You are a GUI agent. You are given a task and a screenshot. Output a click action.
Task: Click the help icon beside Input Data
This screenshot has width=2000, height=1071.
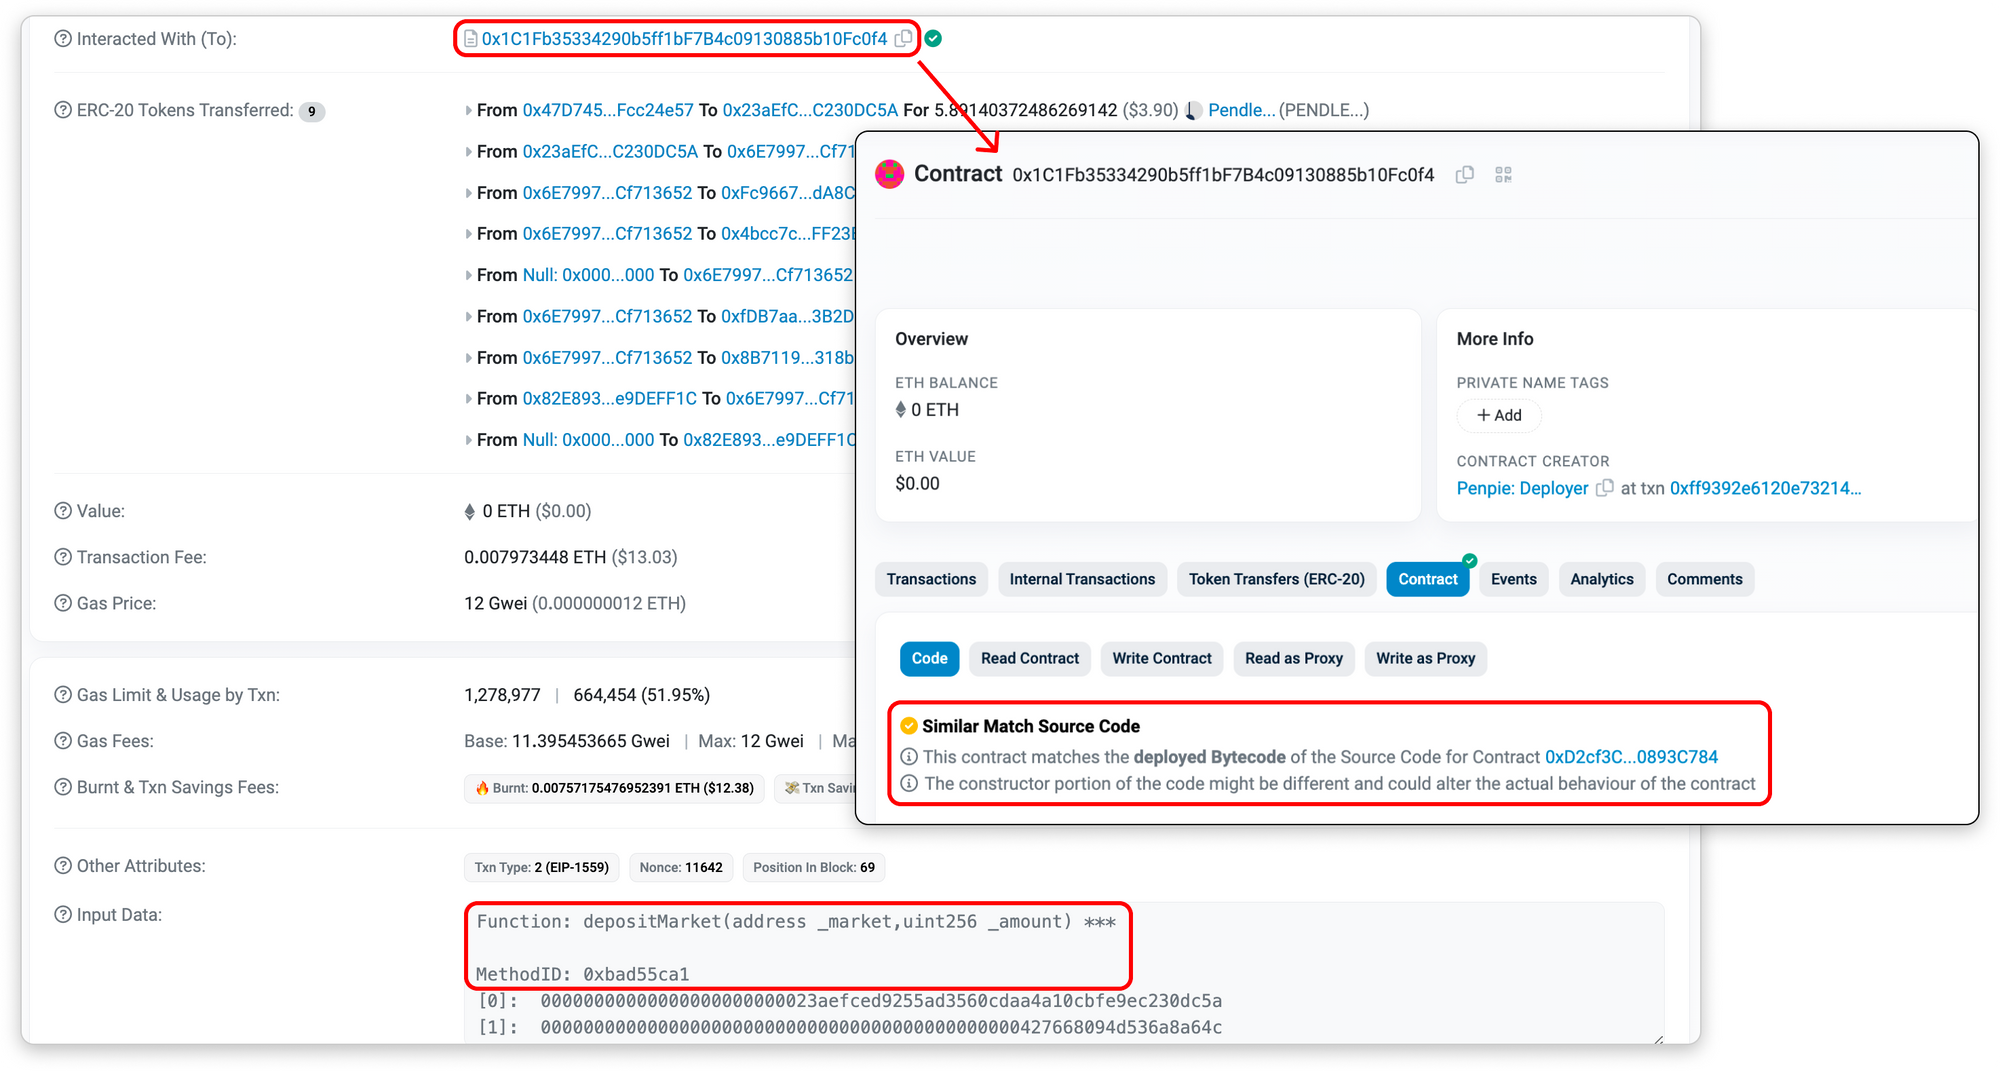(x=63, y=915)
